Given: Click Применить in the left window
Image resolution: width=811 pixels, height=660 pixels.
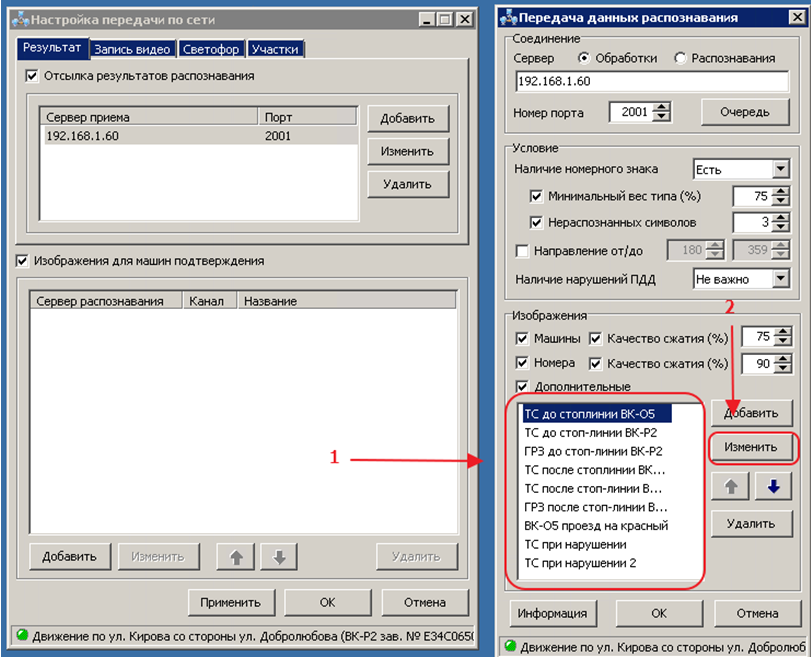Looking at the screenshot, I should tap(230, 602).
